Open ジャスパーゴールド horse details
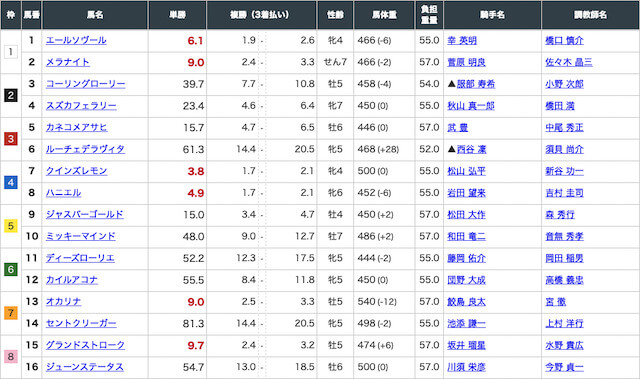Screen dimensions: 640x379 point(84,214)
